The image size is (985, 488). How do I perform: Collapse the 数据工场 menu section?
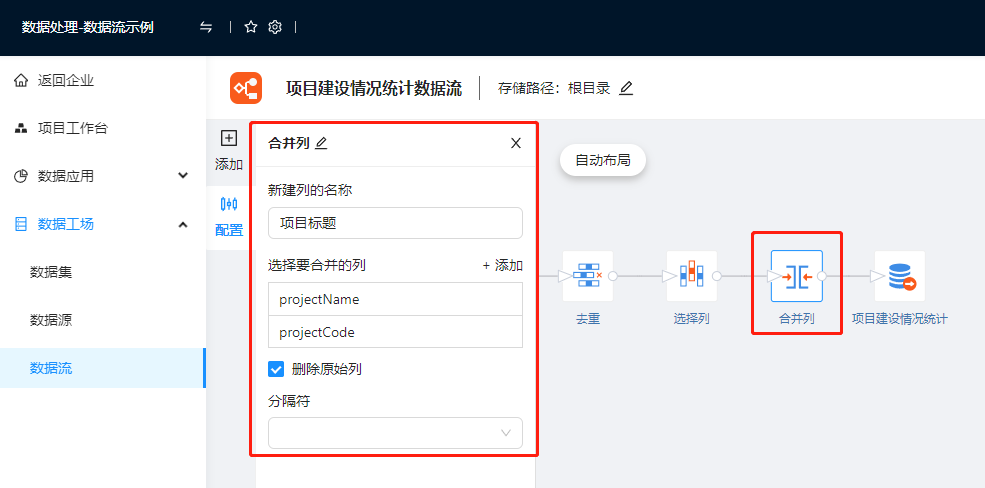[182, 224]
